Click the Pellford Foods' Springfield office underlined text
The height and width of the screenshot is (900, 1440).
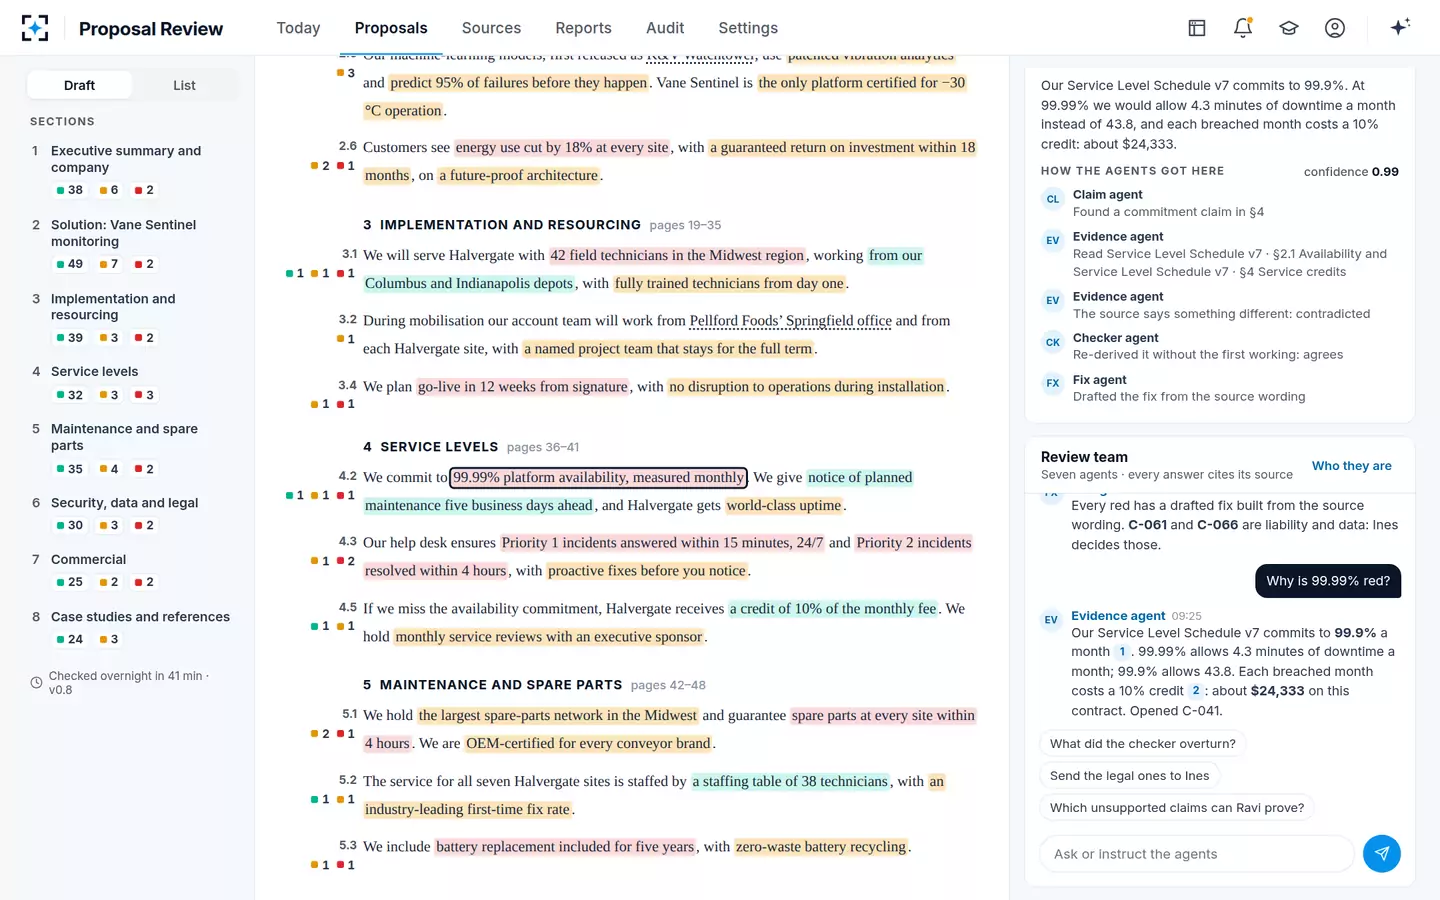(x=790, y=321)
